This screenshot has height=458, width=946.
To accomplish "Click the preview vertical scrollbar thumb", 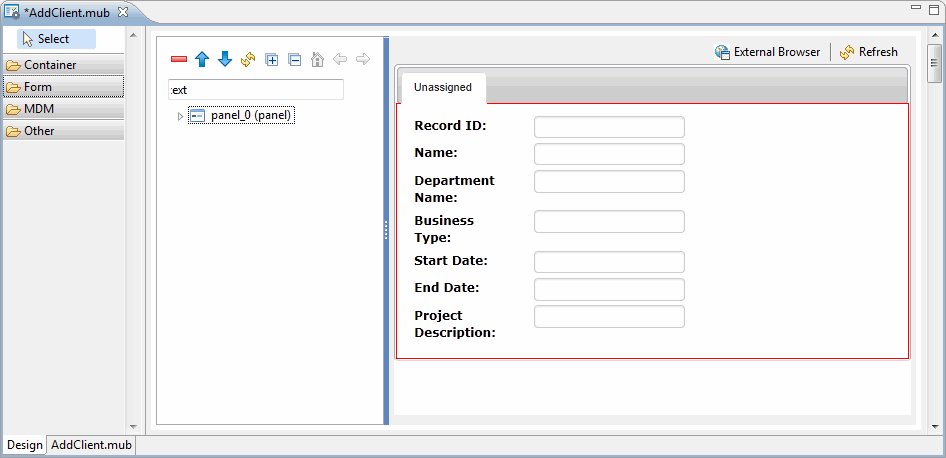I will (x=934, y=62).
